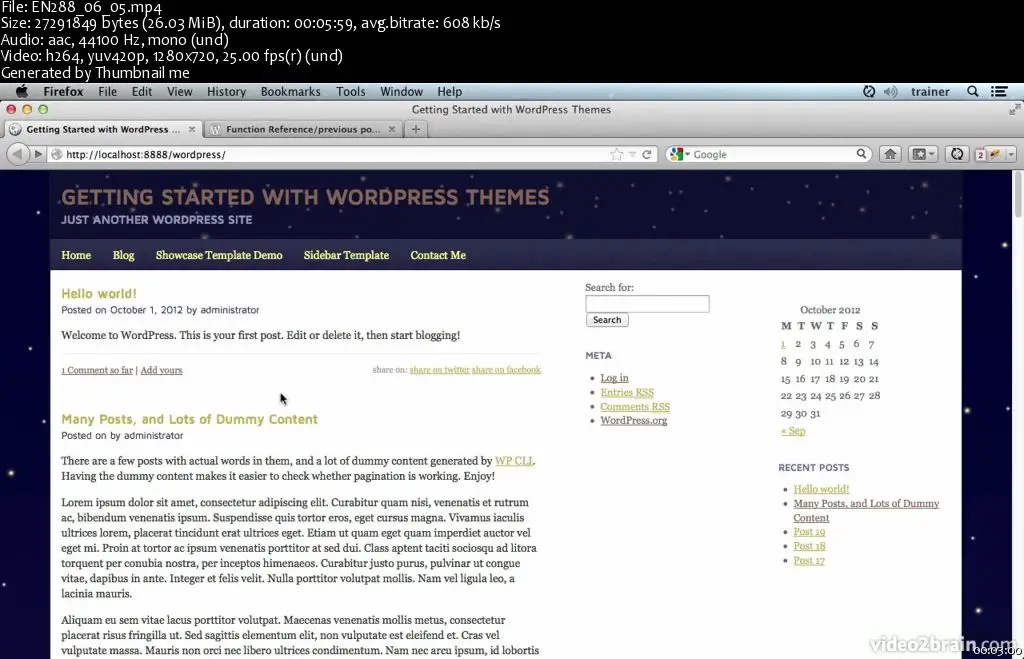Follow the WP CLI link
The width and height of the screenshot is (1024, 659).
click(x=513, y=461)
